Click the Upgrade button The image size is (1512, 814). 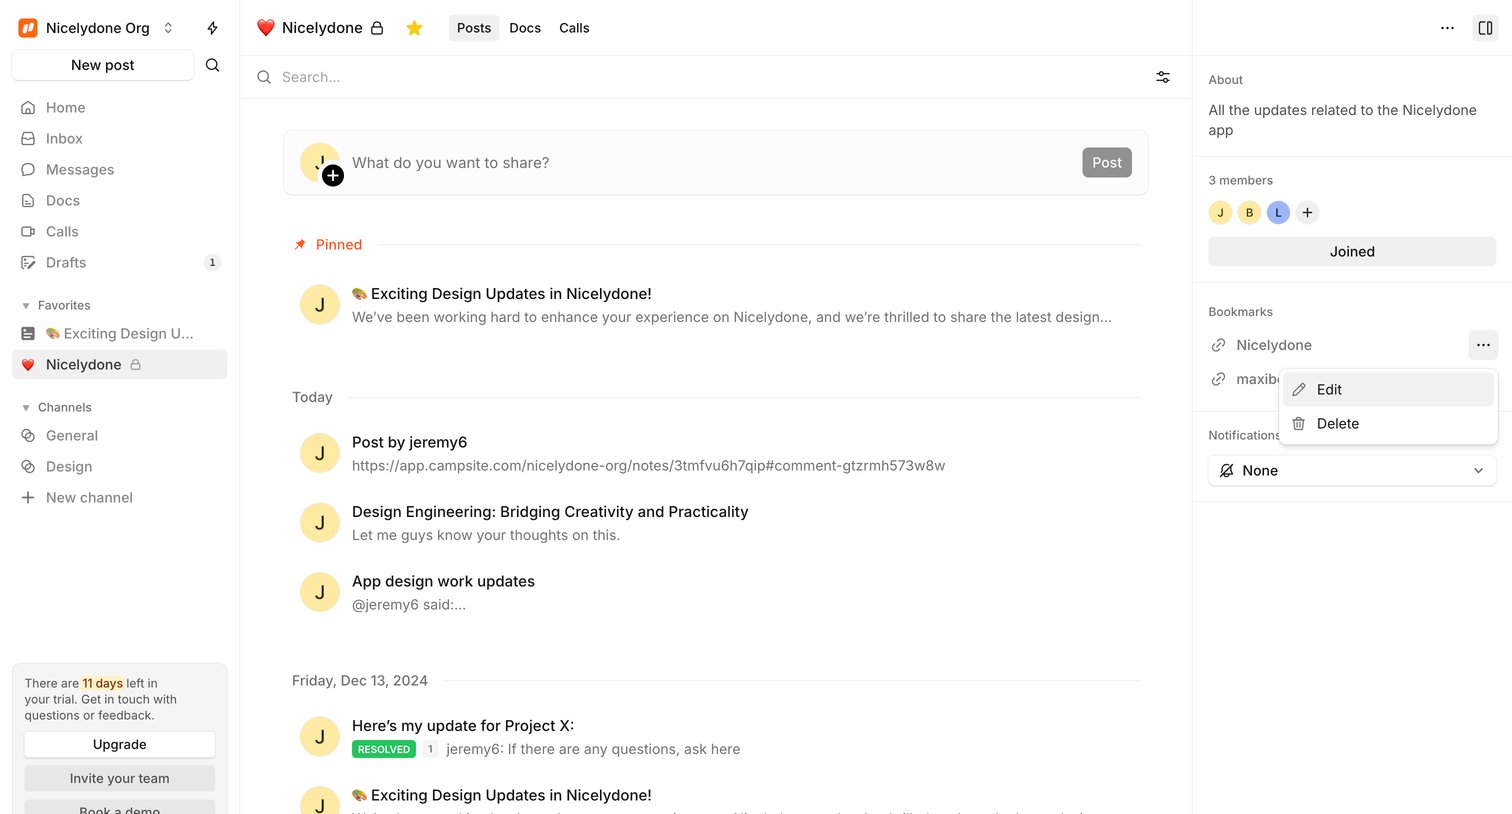pos(120,745)
